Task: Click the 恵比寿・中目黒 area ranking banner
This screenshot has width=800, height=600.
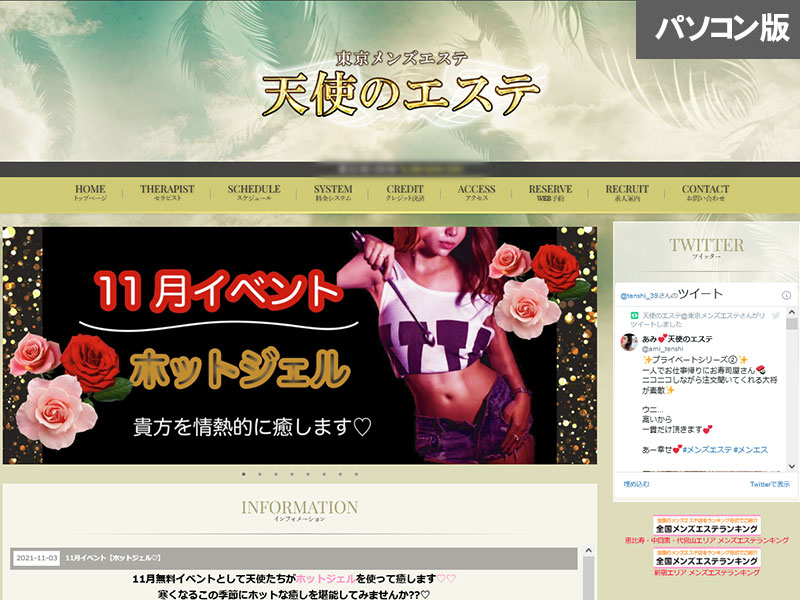Action: pos(706,532)
